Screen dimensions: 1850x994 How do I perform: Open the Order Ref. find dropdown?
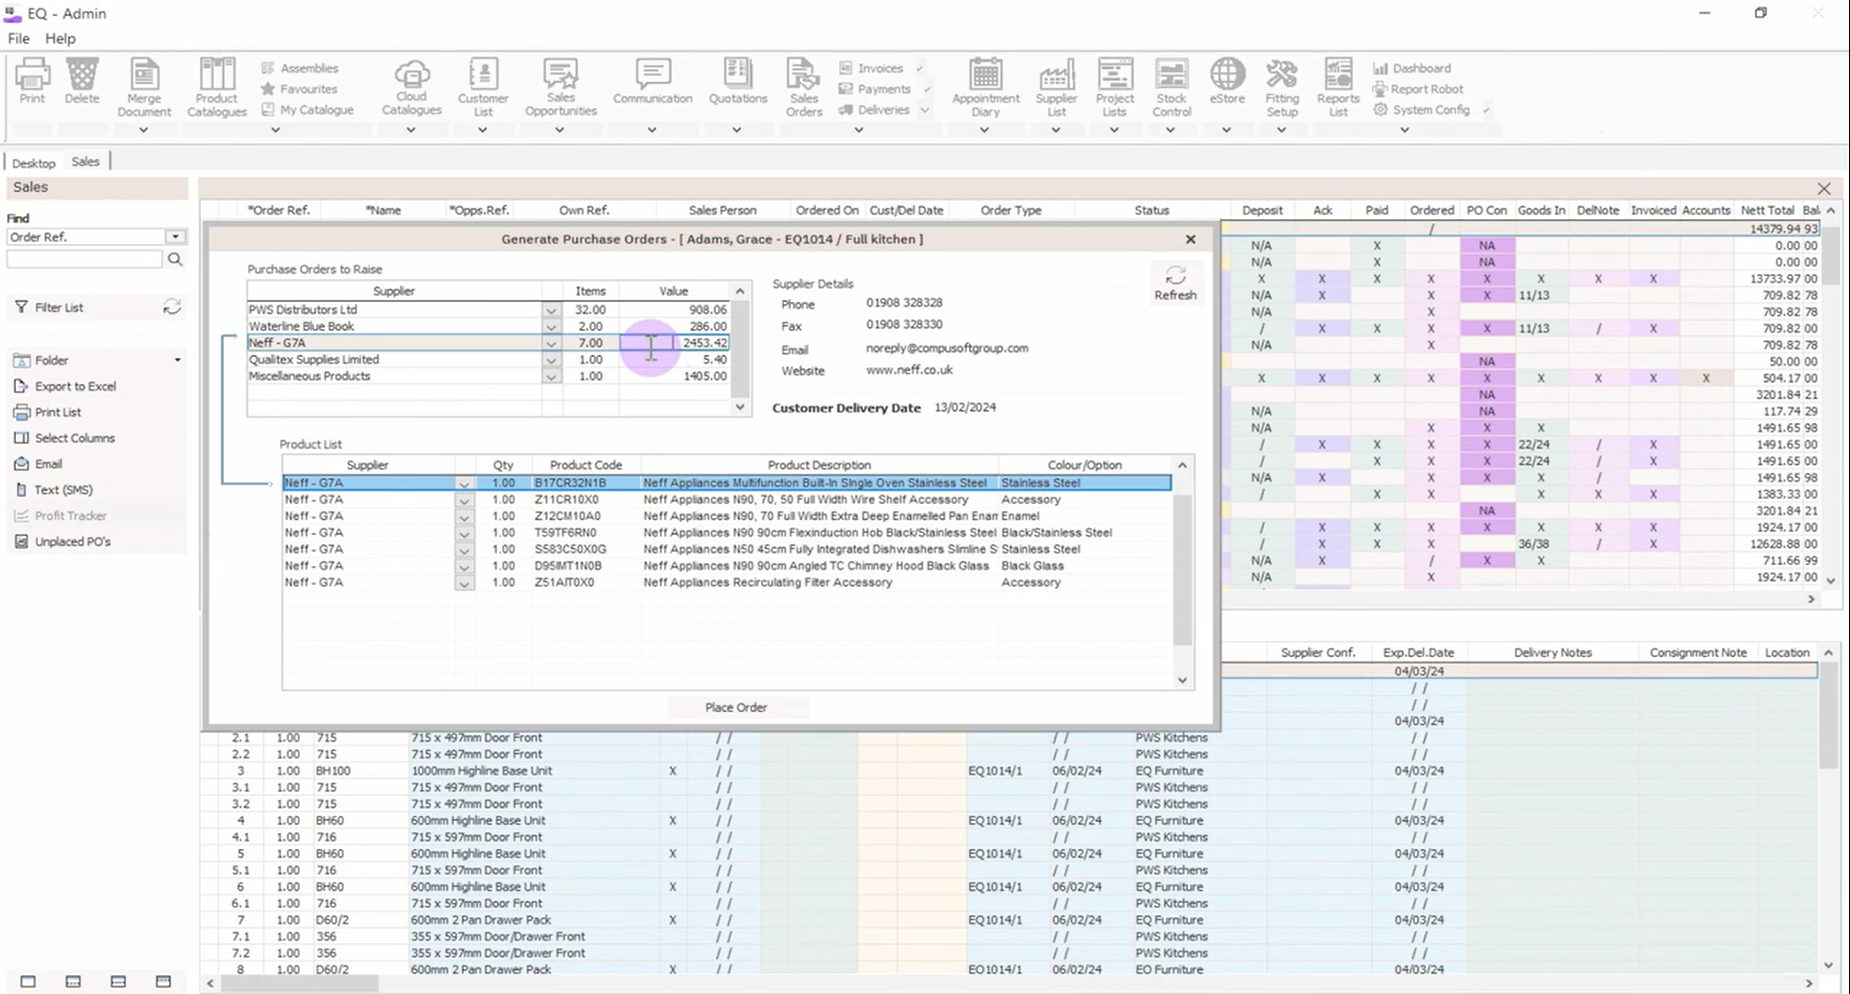click(x=175, y=237)
